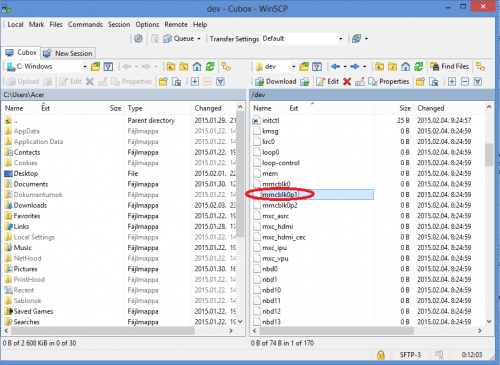Click the padlock encryption icon in status bar
This screenshot has width=500, height=365.
point(381,355)
